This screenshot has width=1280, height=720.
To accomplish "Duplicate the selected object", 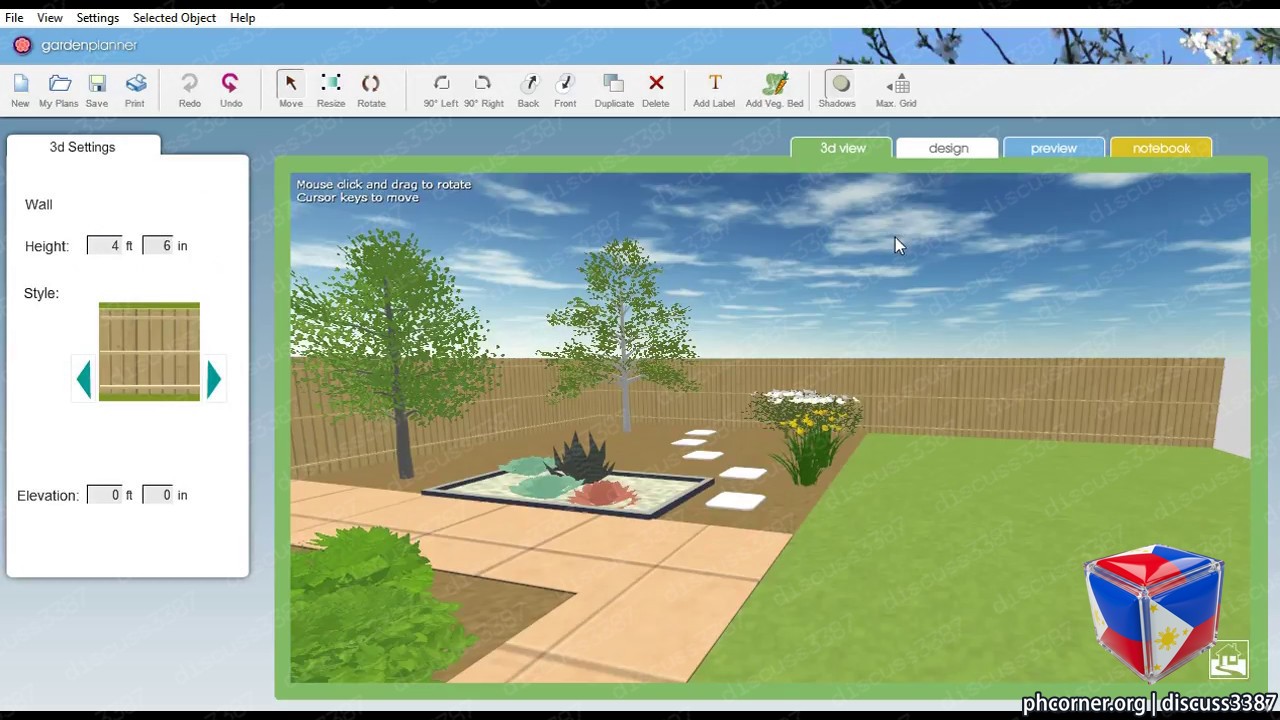I will (614, 90).
